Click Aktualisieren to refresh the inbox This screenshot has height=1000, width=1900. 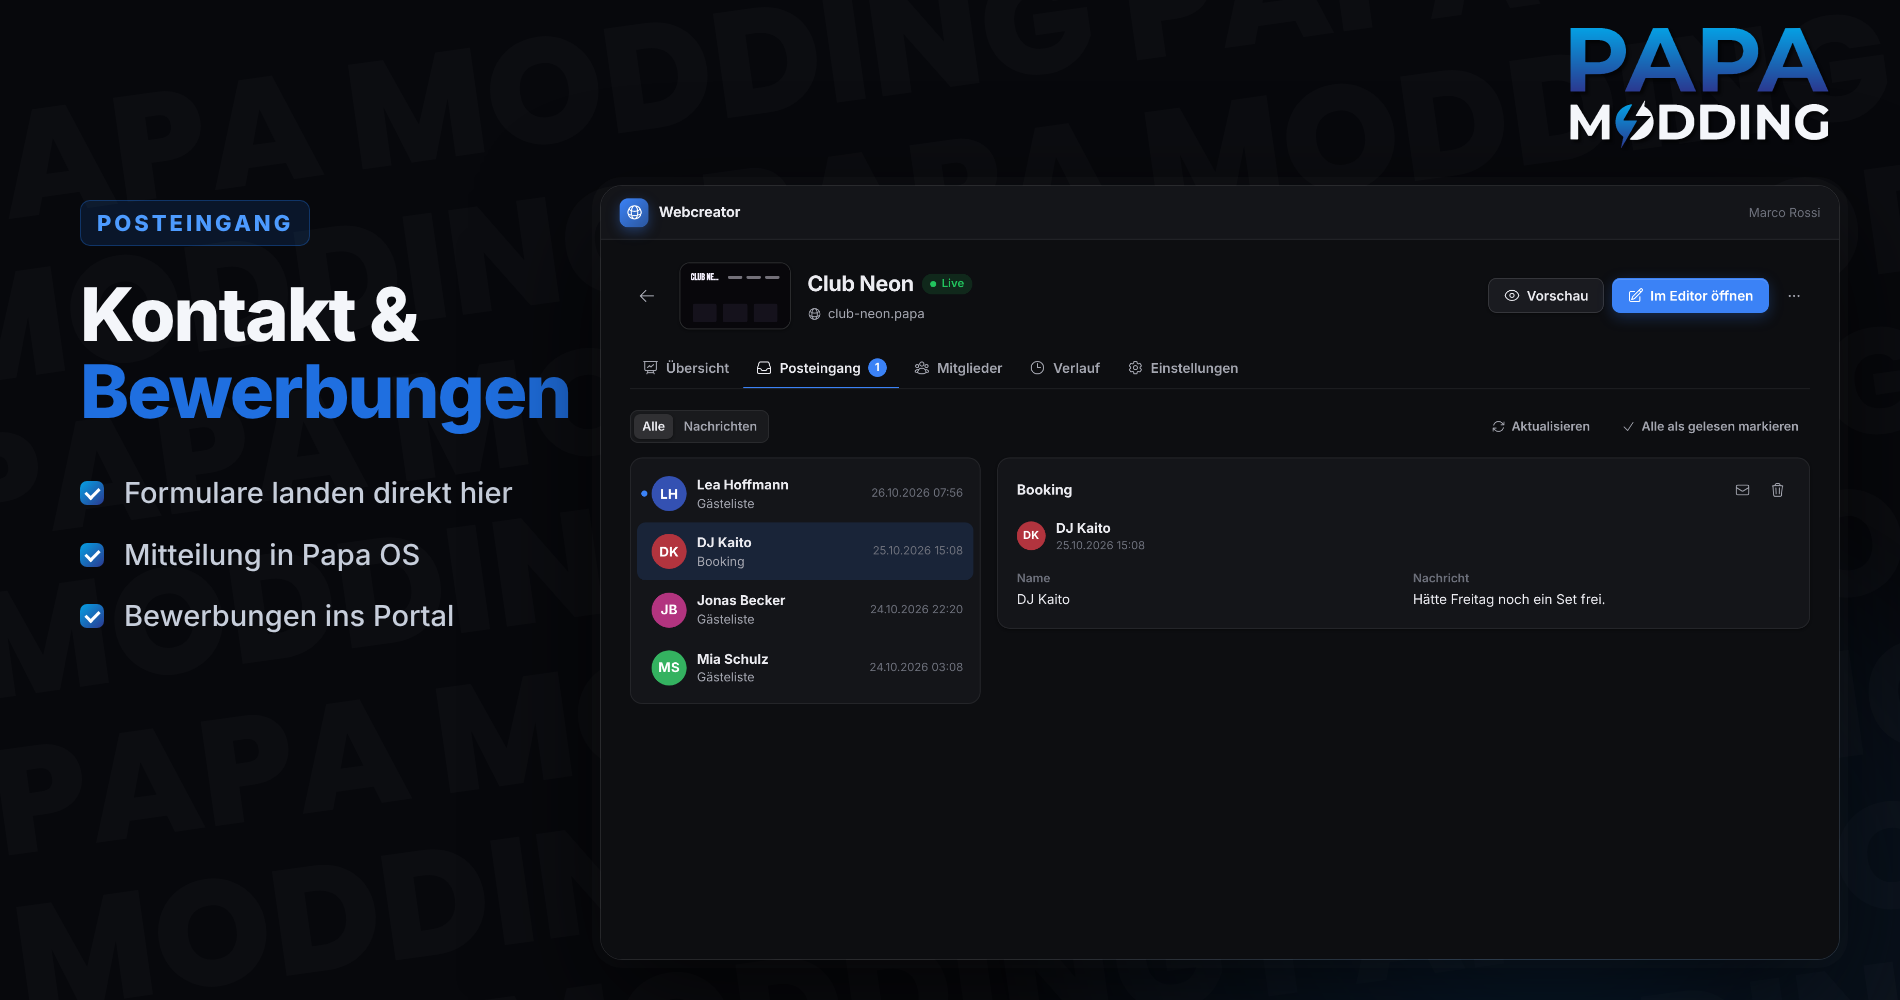click(1541, 426)
